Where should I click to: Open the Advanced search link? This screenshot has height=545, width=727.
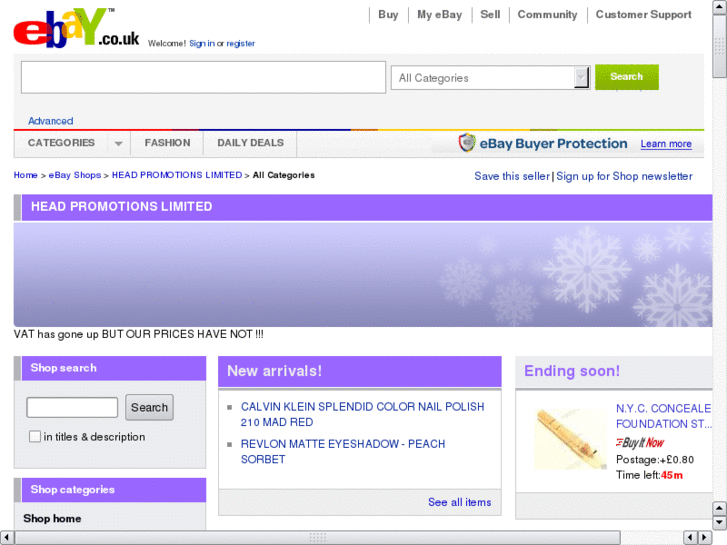[51, 121]
